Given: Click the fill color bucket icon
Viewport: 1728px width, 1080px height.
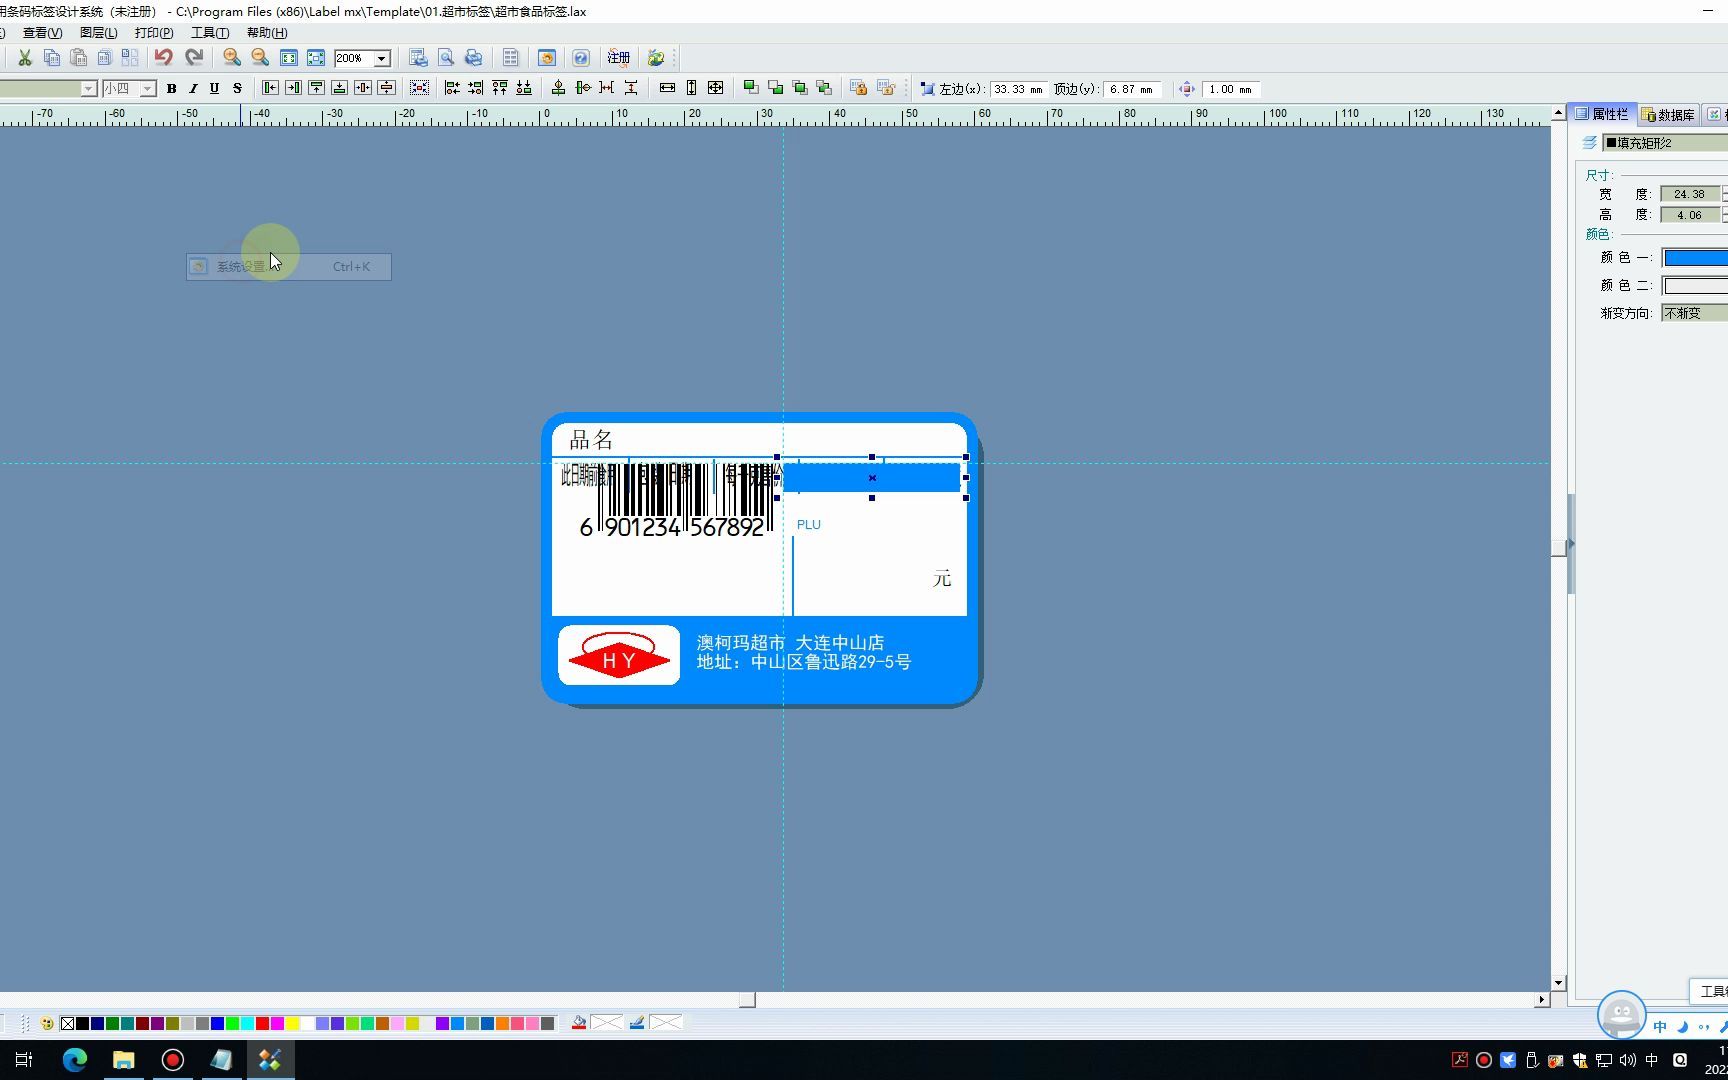Looking at the screenshot, I should [x=579, y=1022].
